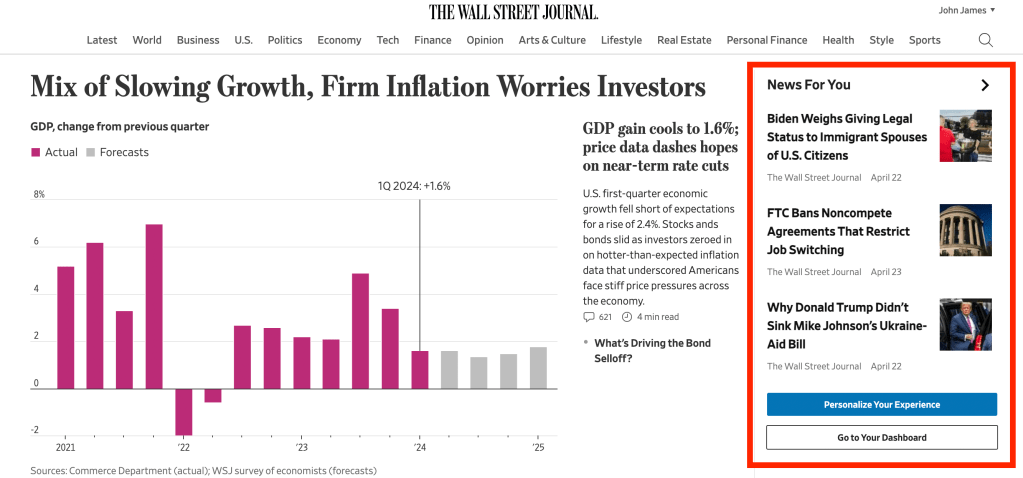Expand News For You arrow
This screenshot has height=478, width=1023.
tap(985, 85)
